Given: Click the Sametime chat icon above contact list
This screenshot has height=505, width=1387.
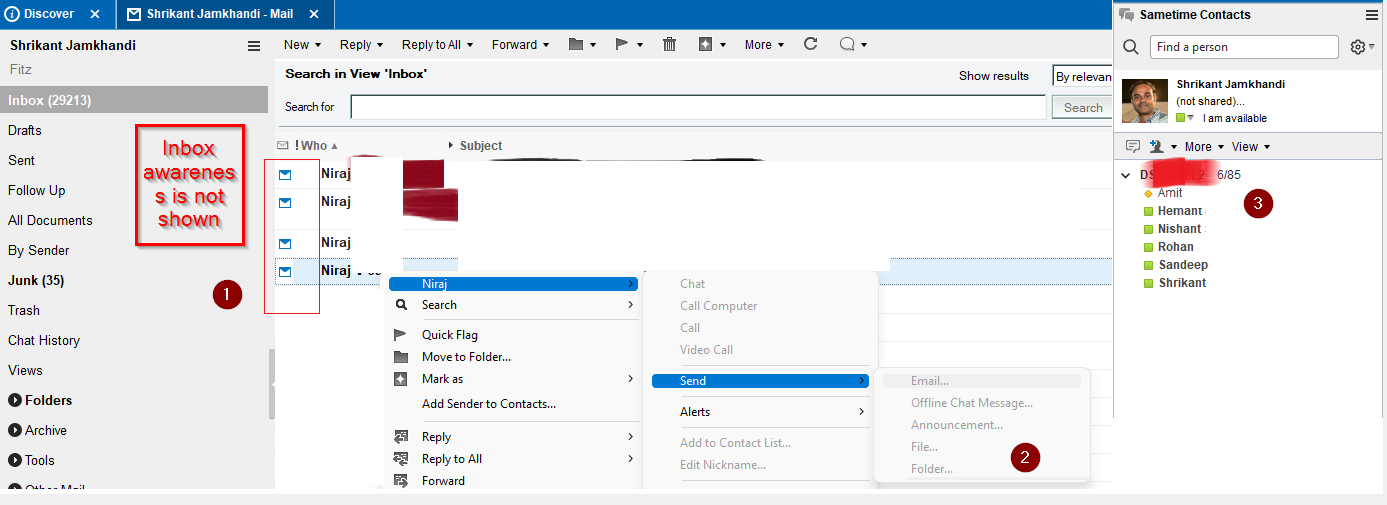Looking at the screenshot, I should 1132,147.
